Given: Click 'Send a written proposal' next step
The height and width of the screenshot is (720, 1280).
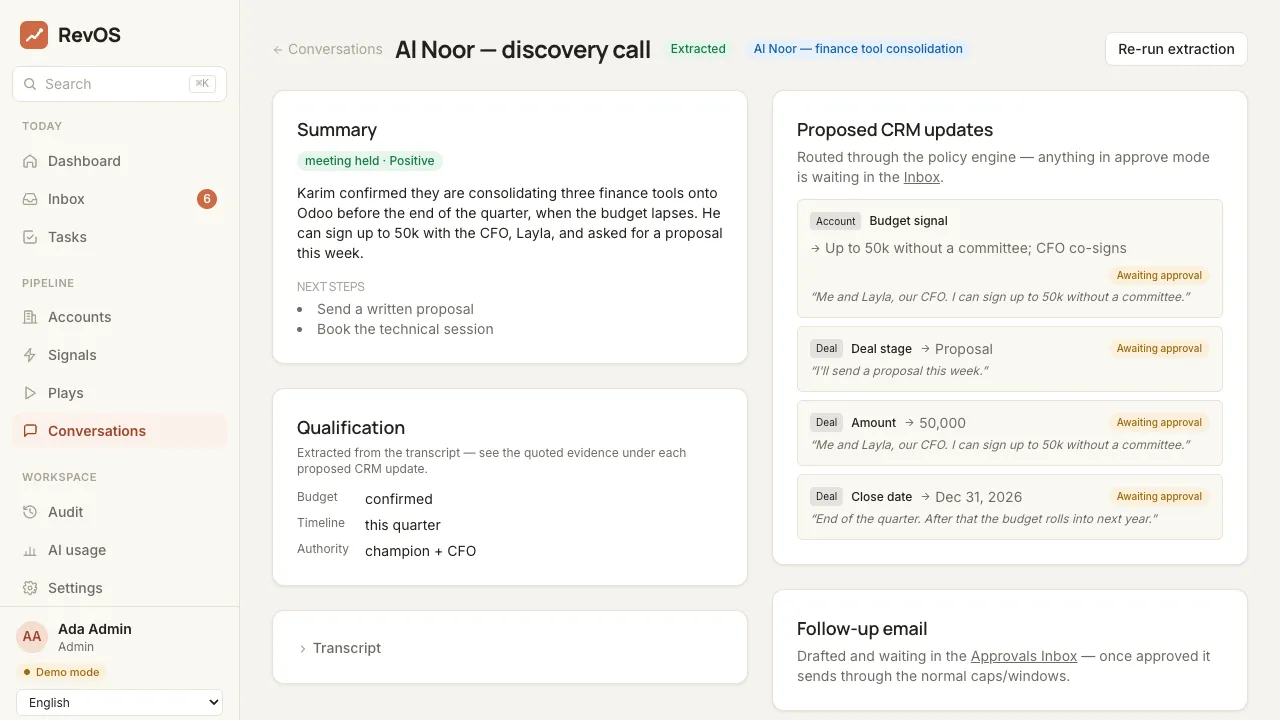Looking at the screenshot, I should click(395, 309).
